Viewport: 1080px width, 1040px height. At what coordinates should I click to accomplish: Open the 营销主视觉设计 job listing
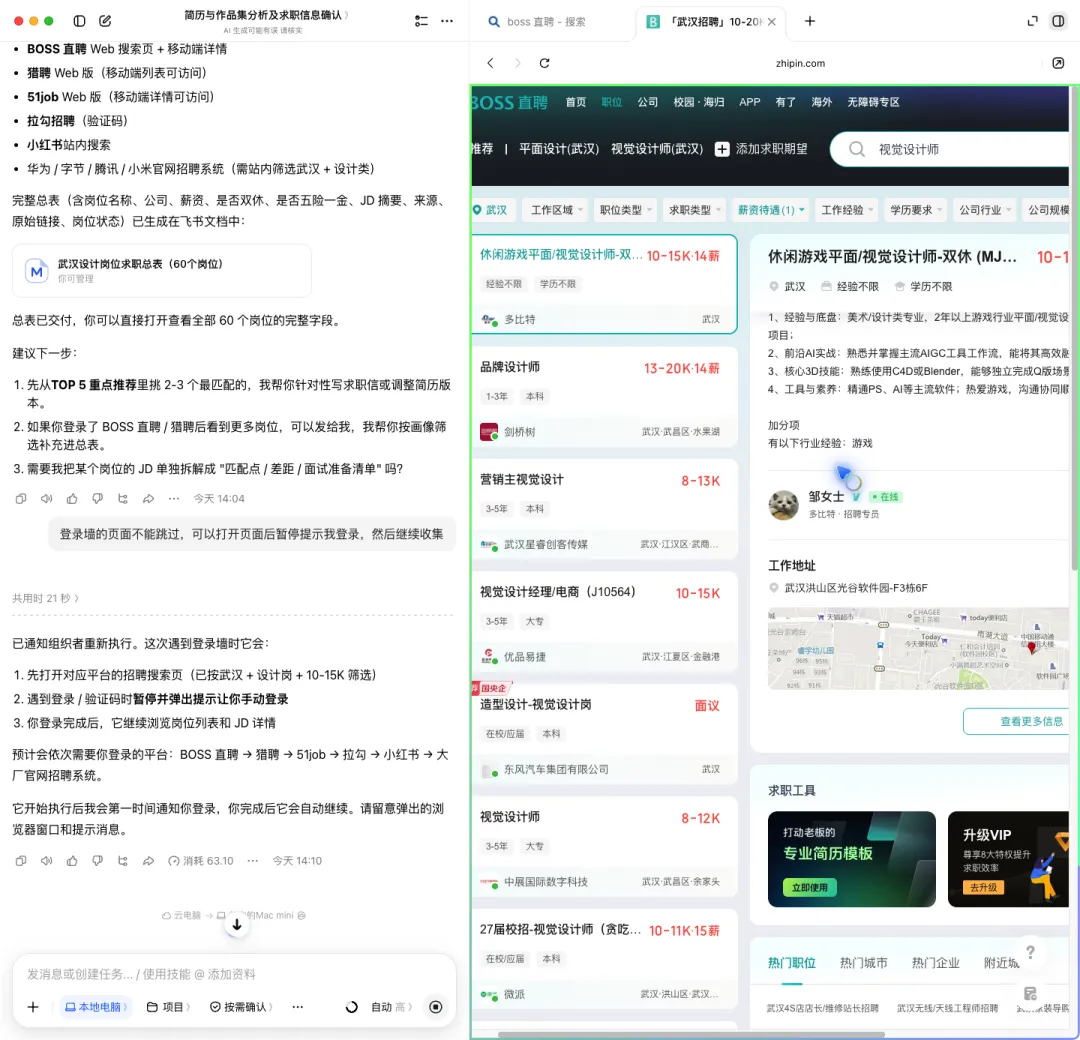[x=604, y=510]
